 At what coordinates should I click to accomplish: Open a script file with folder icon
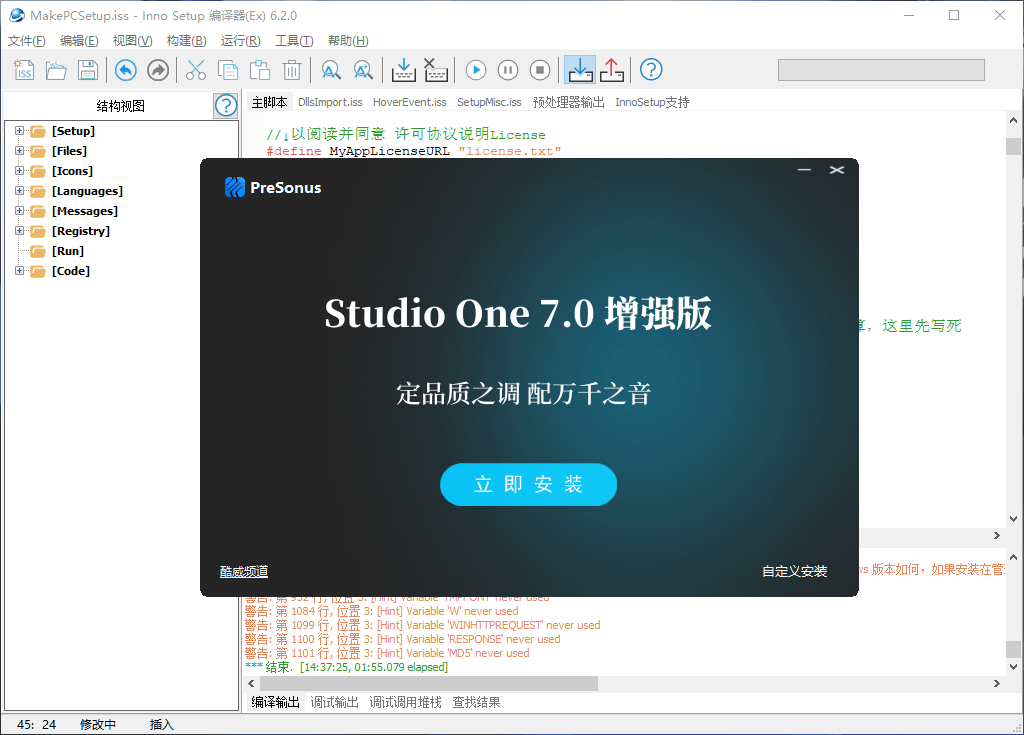pos(56,70)
